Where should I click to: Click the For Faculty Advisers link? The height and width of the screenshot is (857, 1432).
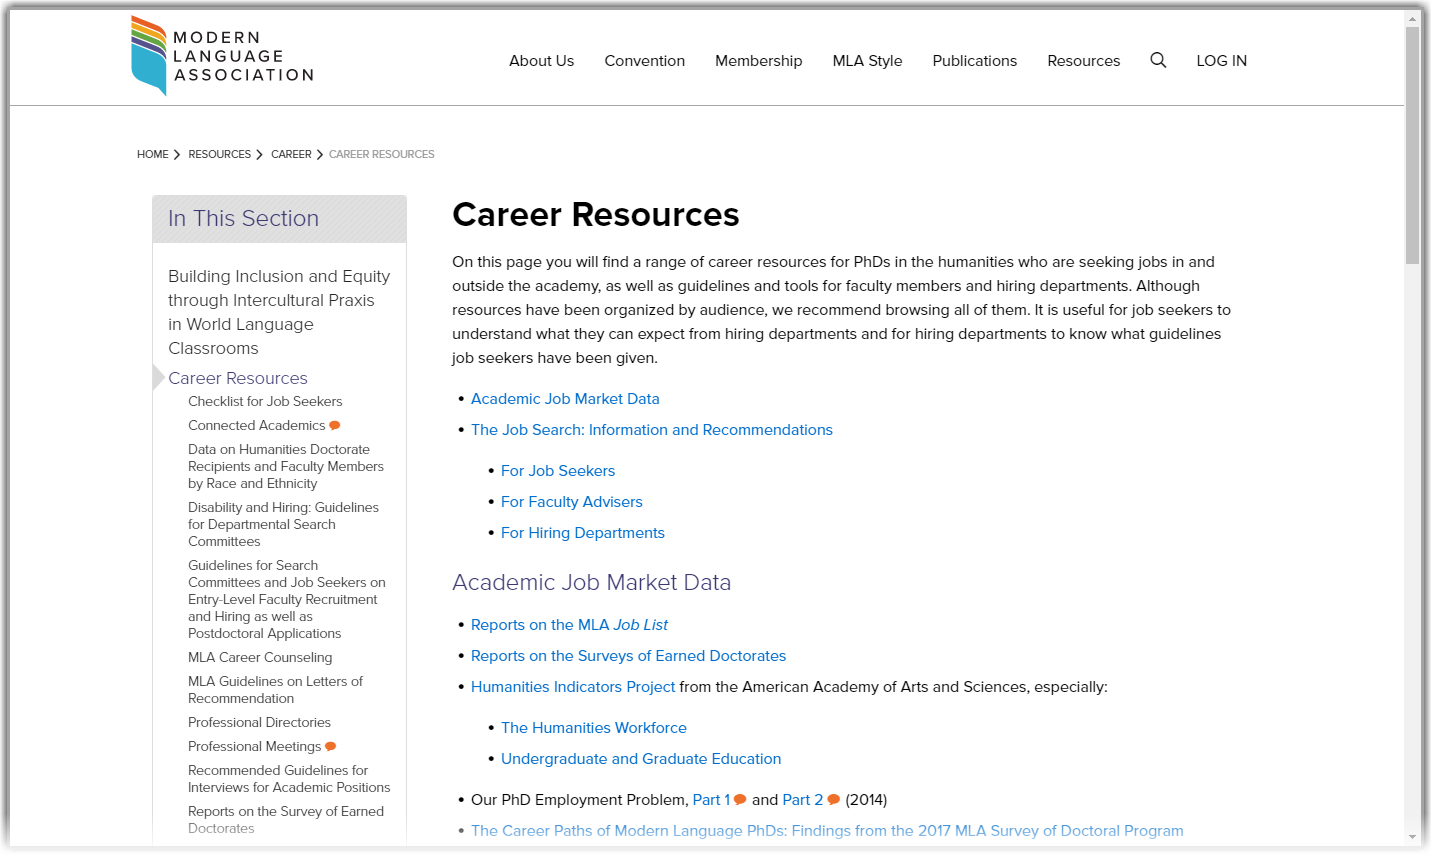click(x=572, y=502)
